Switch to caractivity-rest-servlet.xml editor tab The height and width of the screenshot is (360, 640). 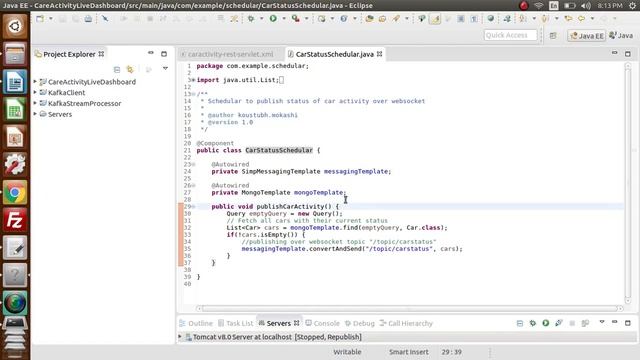click(x=231, y=54)
